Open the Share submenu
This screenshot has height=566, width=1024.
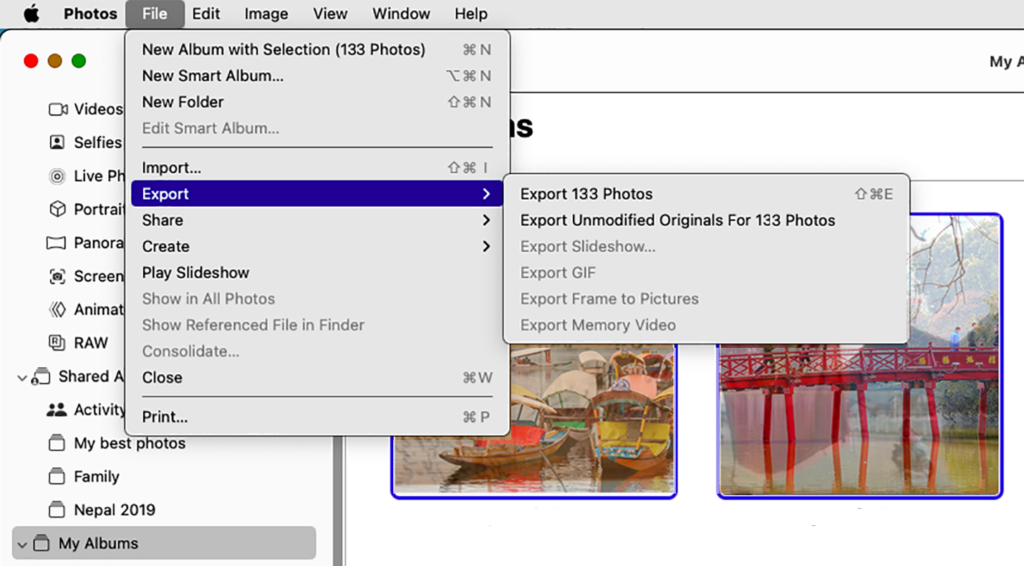(x=317, y=220)
